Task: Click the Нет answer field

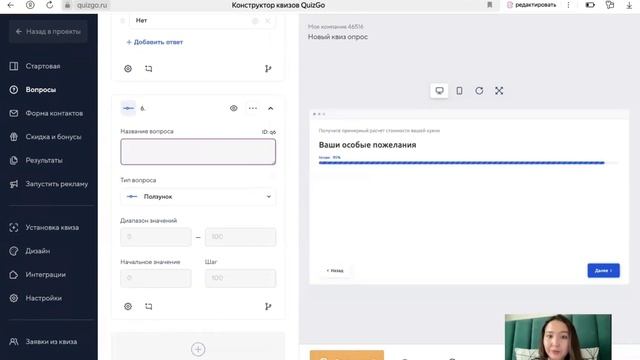Action: point(202,20)
